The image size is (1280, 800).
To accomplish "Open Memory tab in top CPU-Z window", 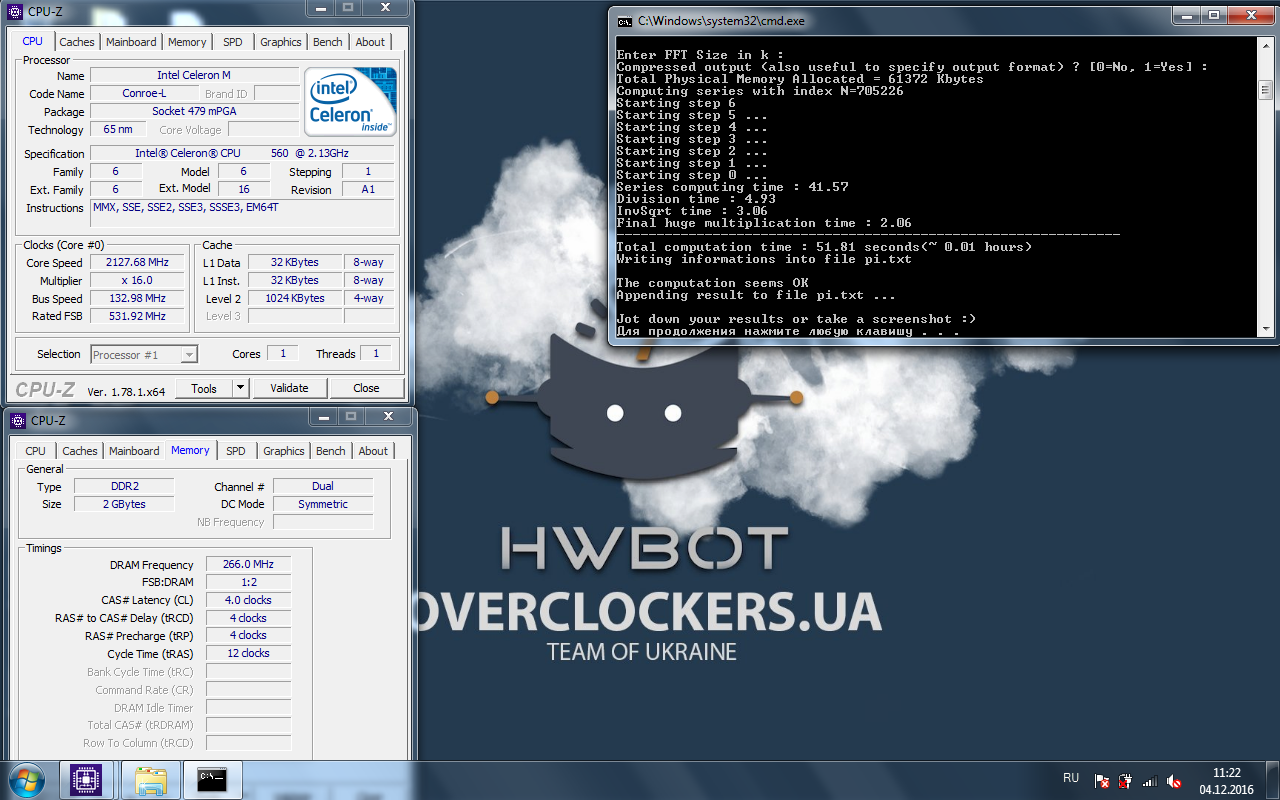I will pos(187,42).
